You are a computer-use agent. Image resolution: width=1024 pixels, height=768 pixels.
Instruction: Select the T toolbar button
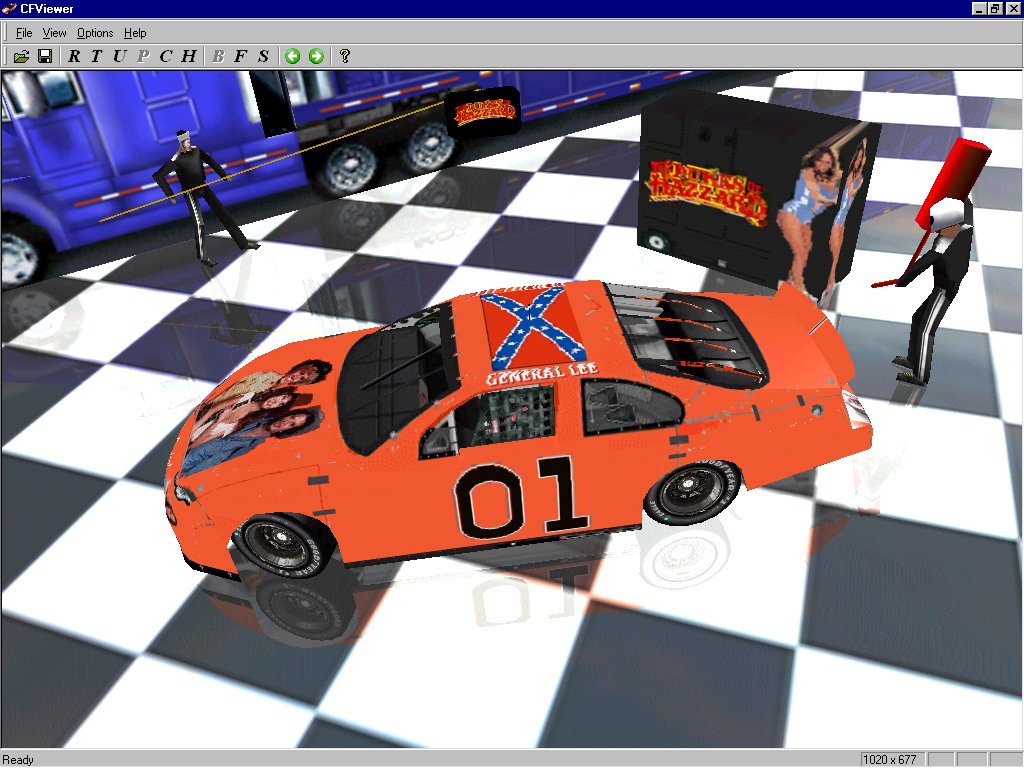(97, 56)
